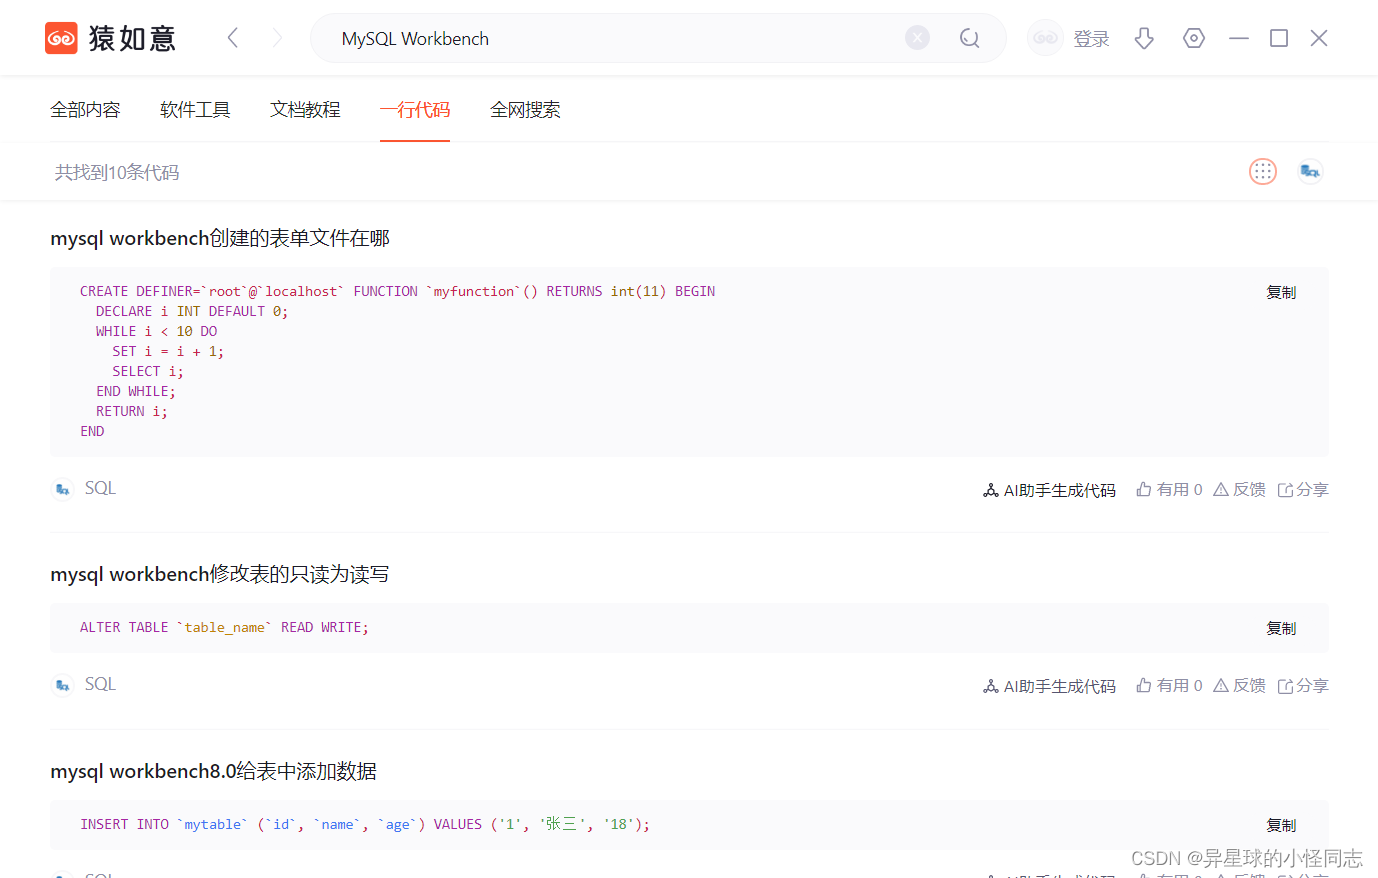
Task: Share the ALTER TABLE snippet via 分享
Action: click(1303, 686)
